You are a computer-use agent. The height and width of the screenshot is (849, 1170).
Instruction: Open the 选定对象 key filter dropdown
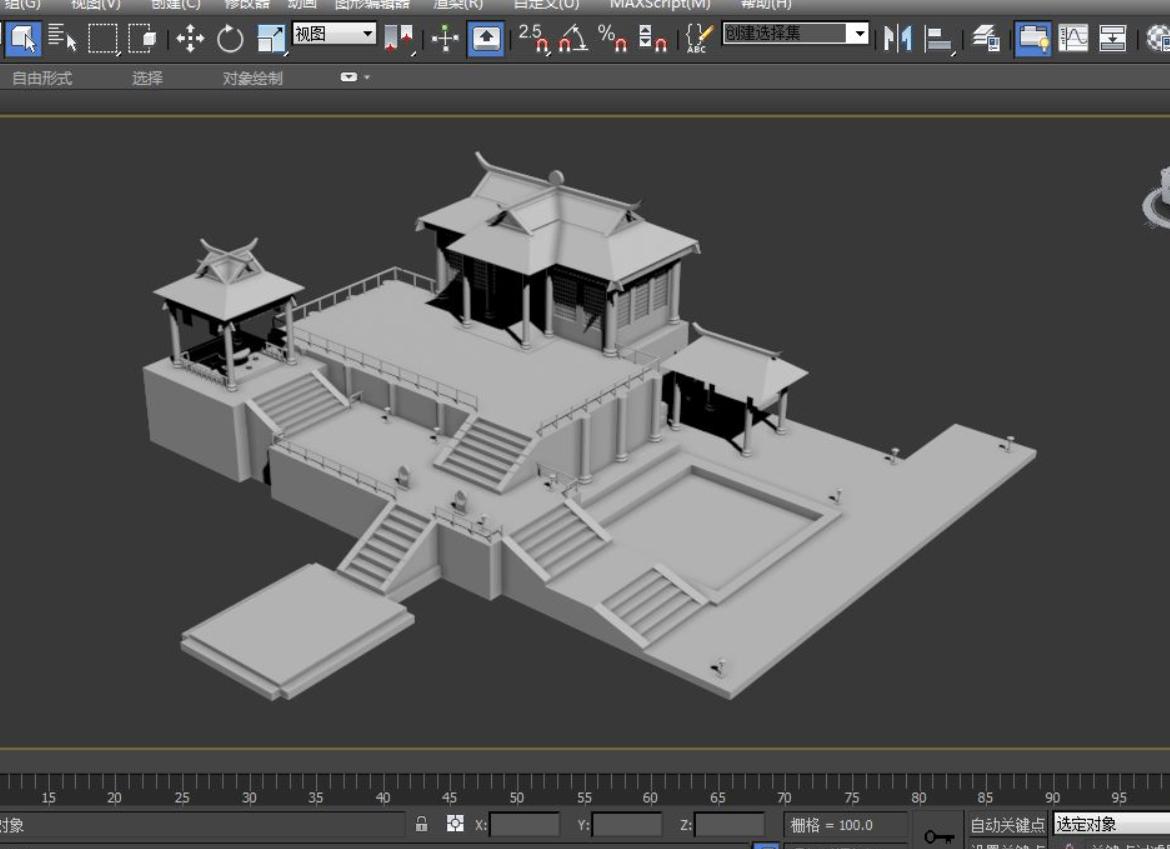click(1110, 825)
